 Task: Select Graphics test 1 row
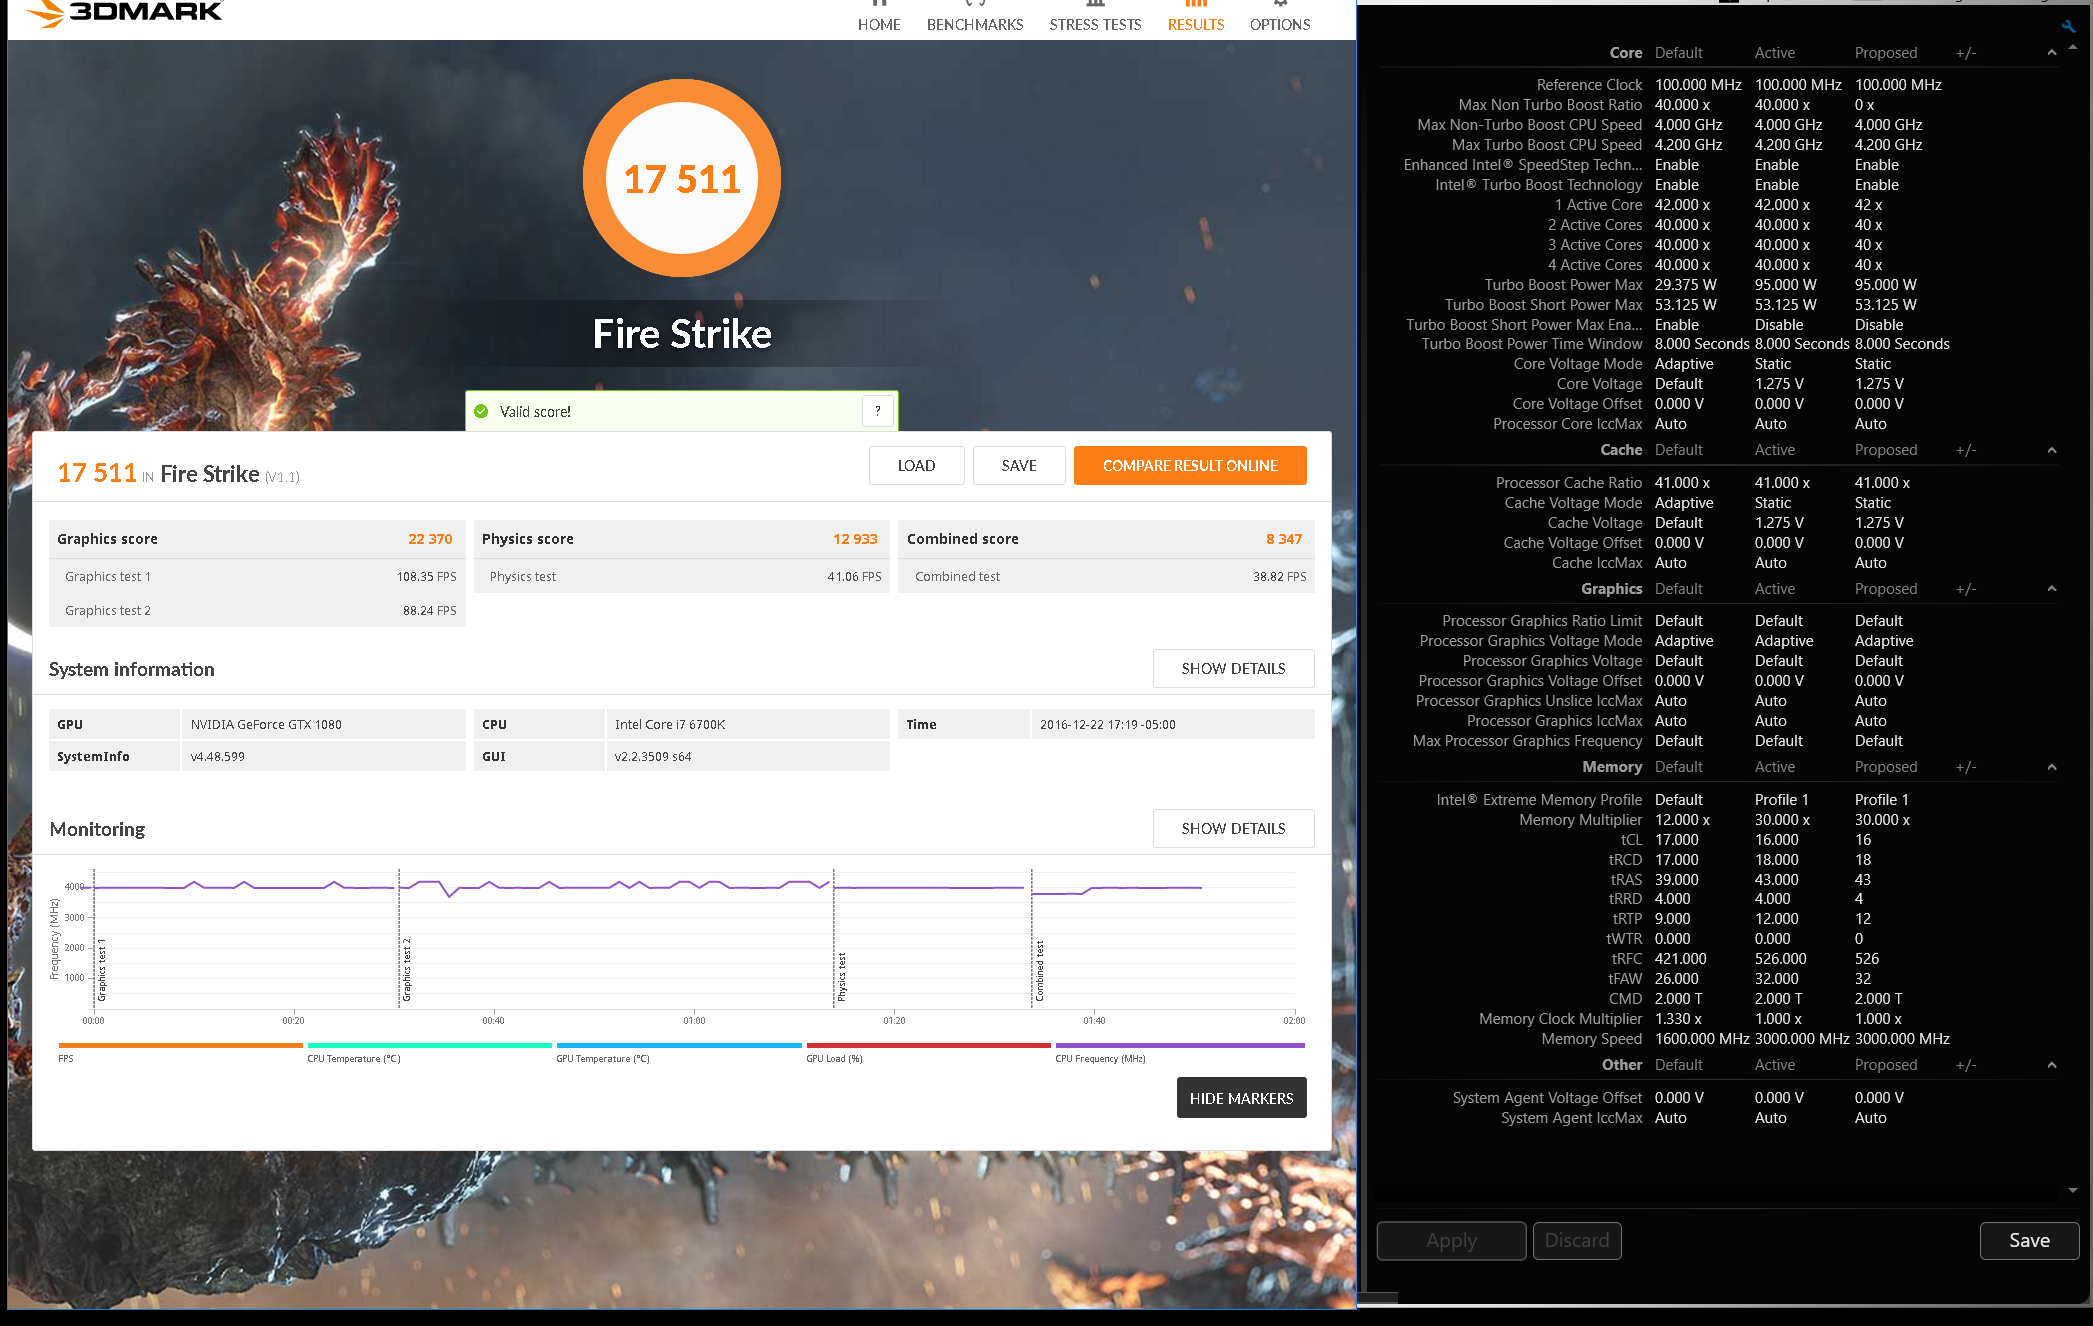click(x=257, y=577)
